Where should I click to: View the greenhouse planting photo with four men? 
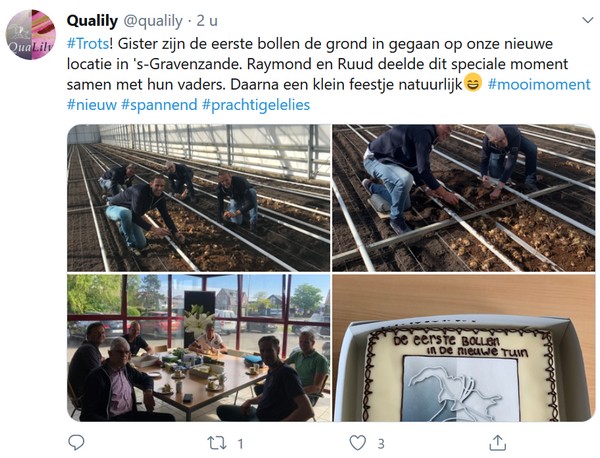point(199,198)
